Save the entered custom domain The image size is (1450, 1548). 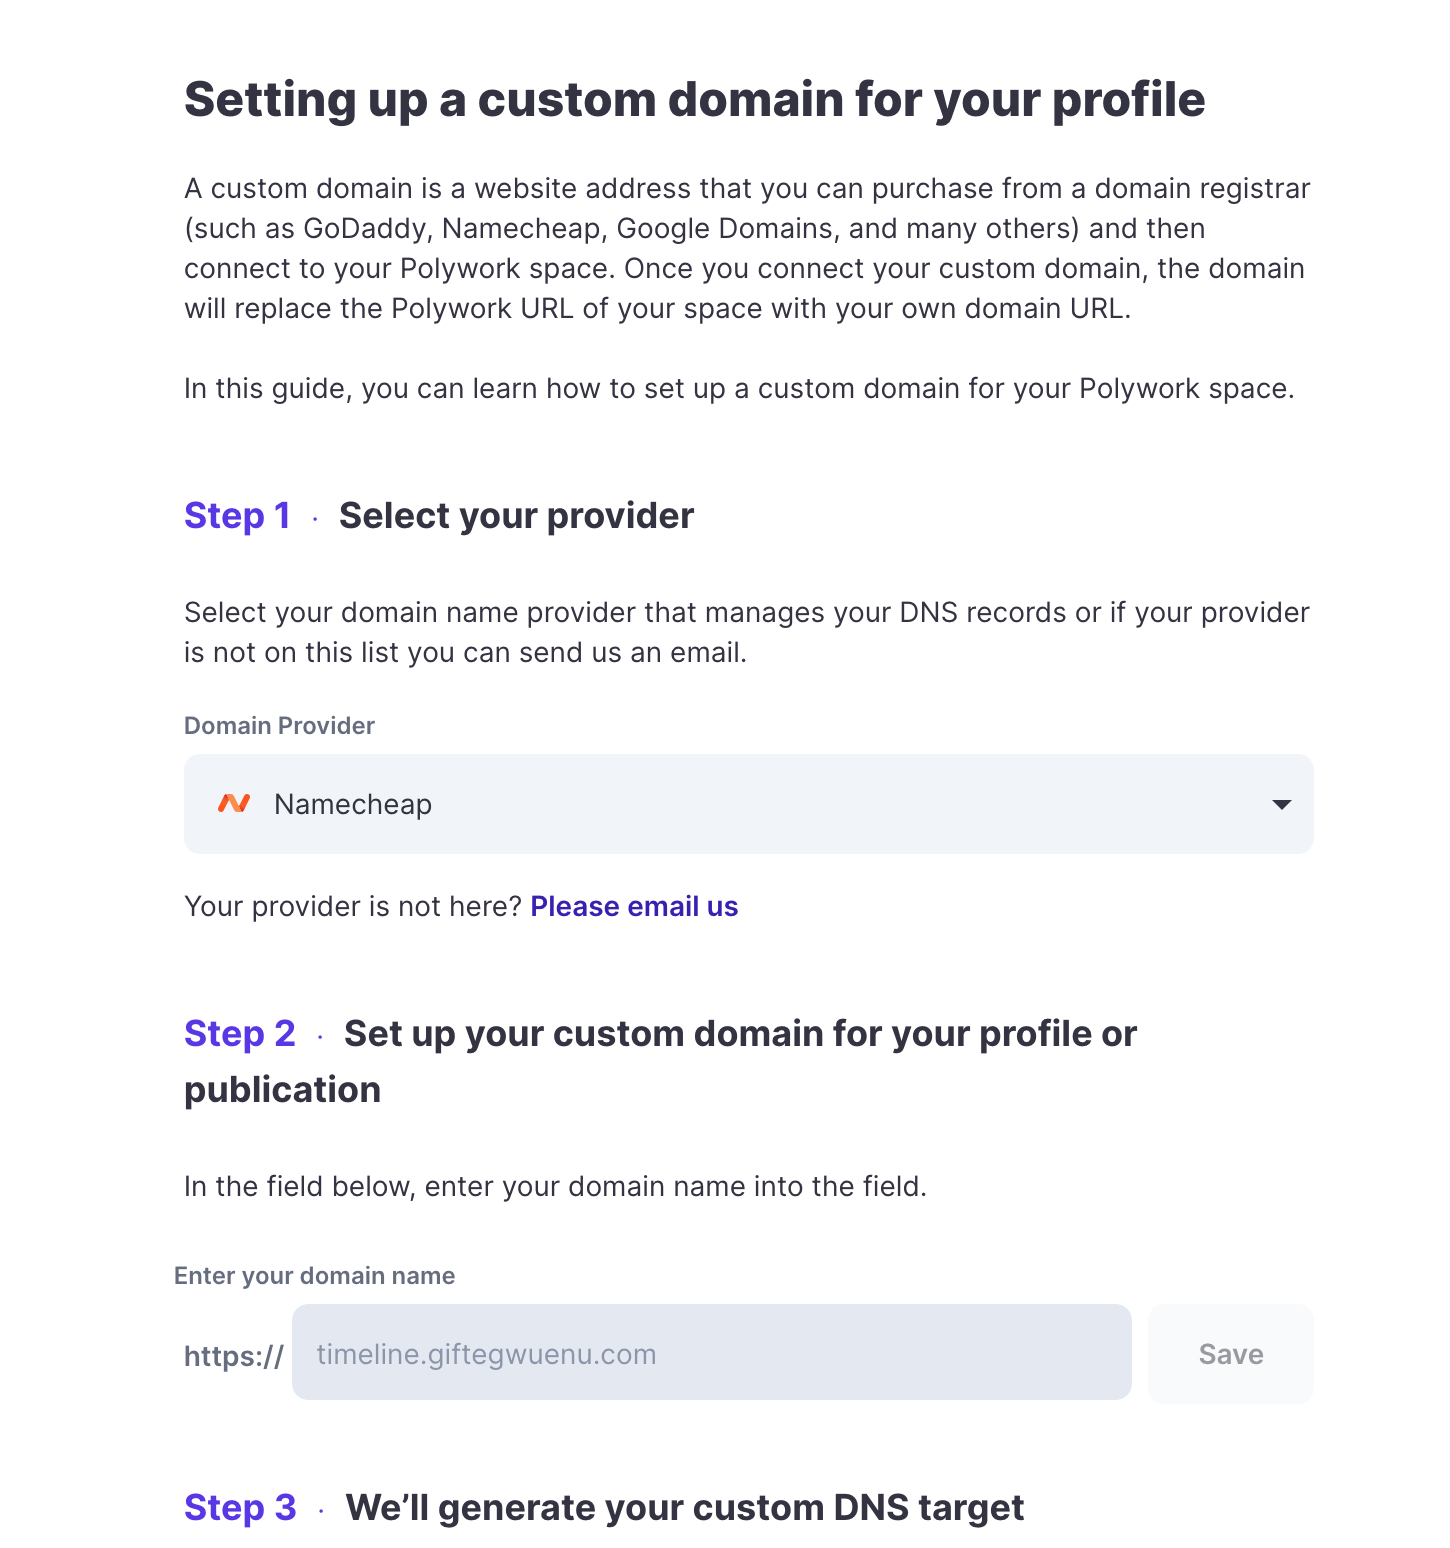(1230, 1353)
